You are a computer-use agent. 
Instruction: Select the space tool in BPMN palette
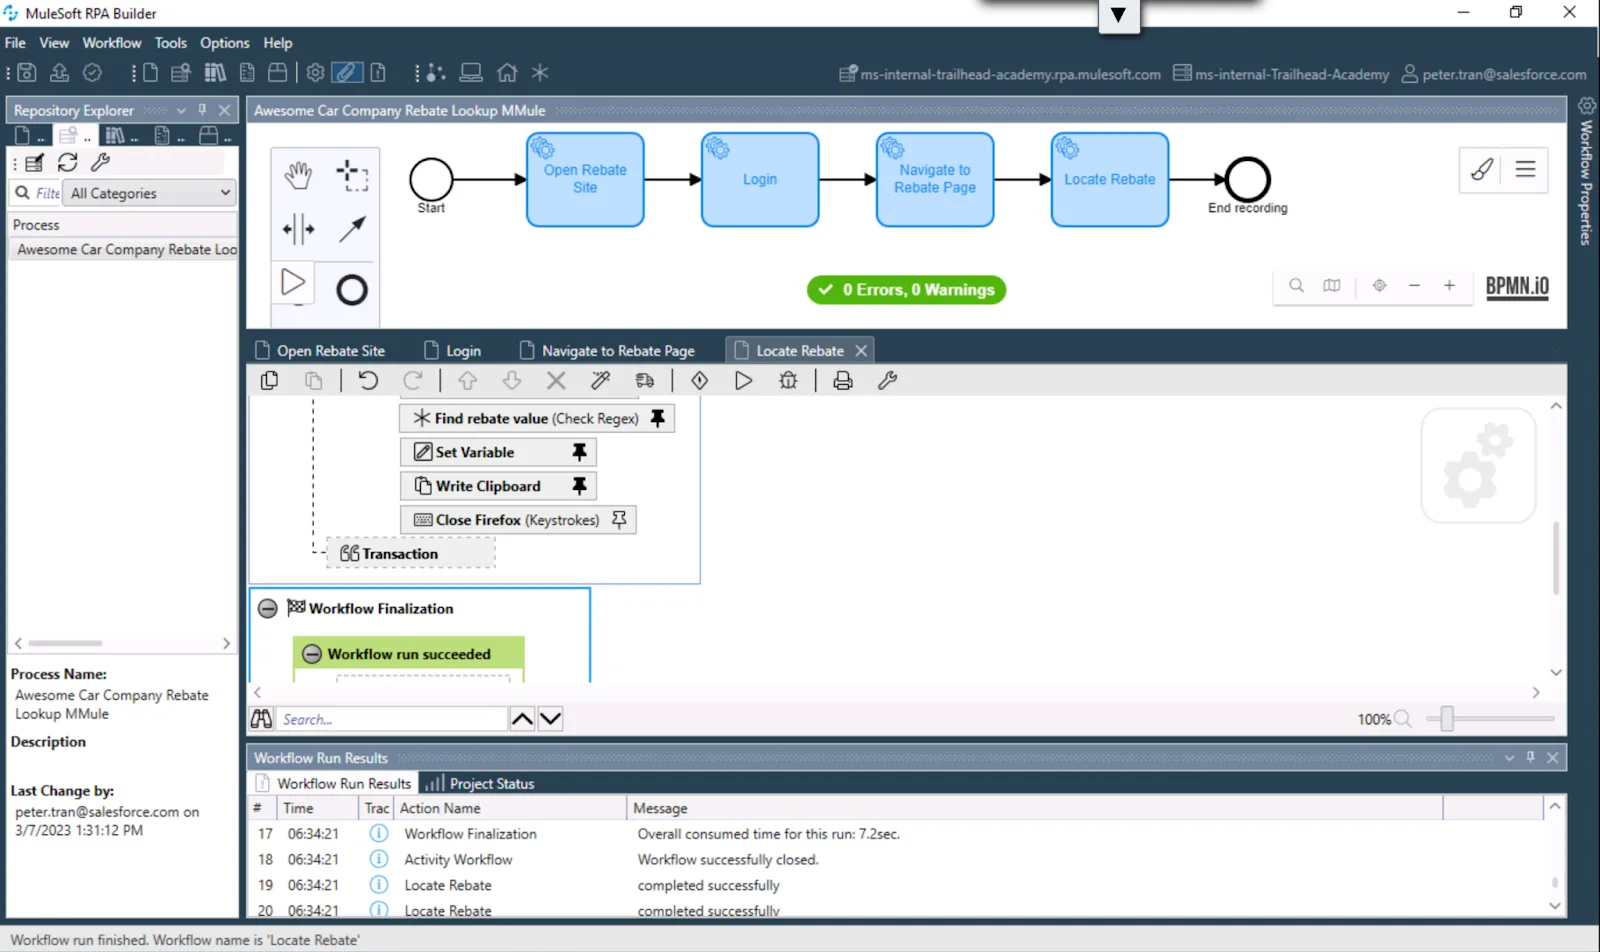[298, 230]
